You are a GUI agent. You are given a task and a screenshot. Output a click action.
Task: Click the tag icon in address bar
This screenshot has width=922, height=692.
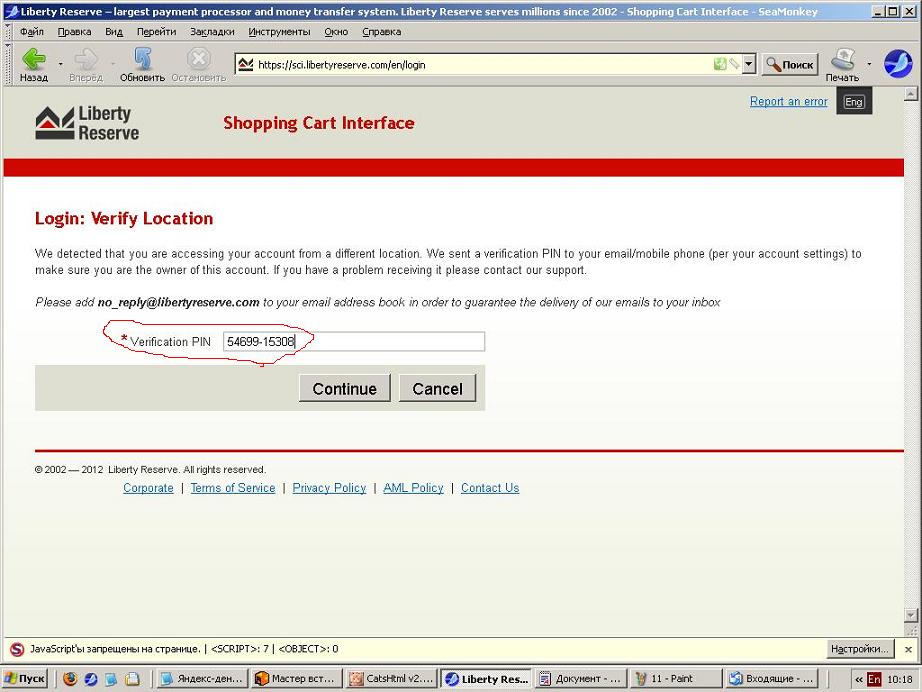[734, 64]
